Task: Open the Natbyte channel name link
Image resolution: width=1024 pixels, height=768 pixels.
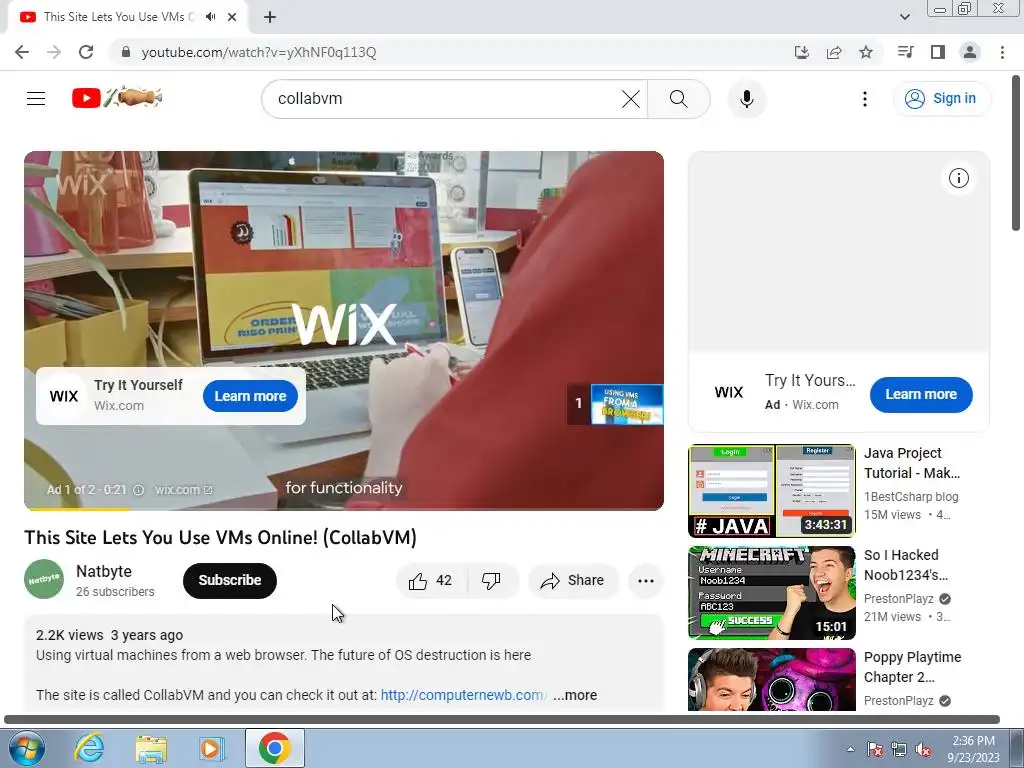Action: 104,571
